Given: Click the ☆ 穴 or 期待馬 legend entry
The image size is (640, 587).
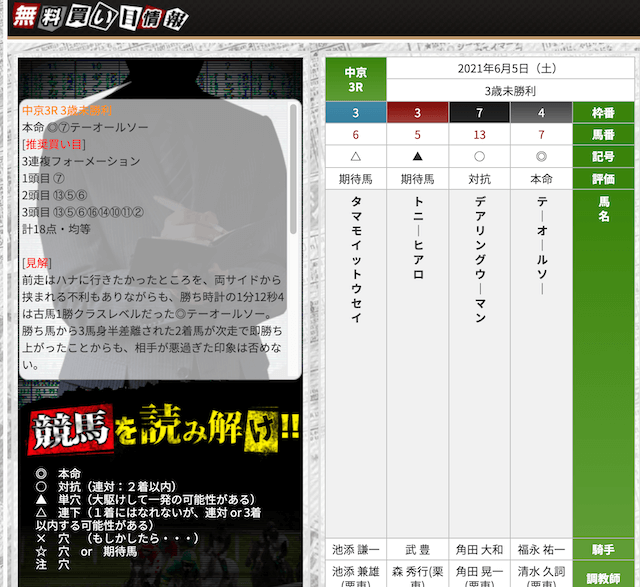Looking at the screenshot, I should pyautogui.click(x=86, y=551).
